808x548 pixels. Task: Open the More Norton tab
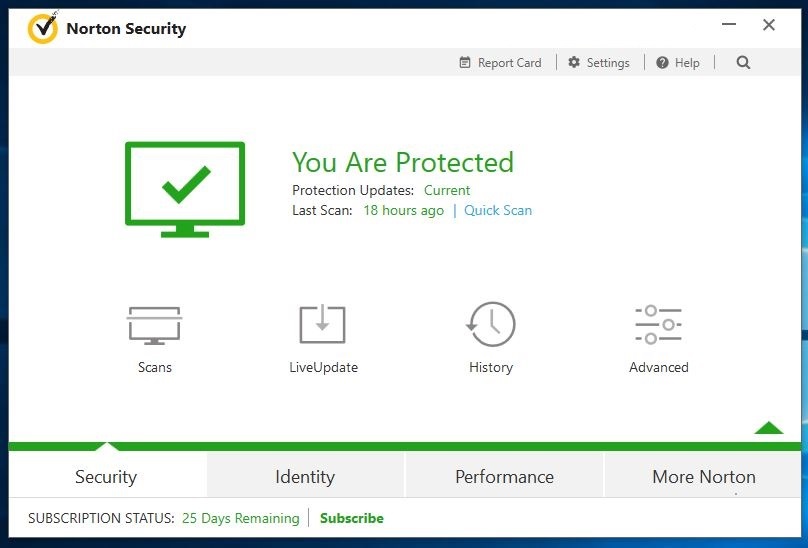pyautogui.click(x=704, y=477)
